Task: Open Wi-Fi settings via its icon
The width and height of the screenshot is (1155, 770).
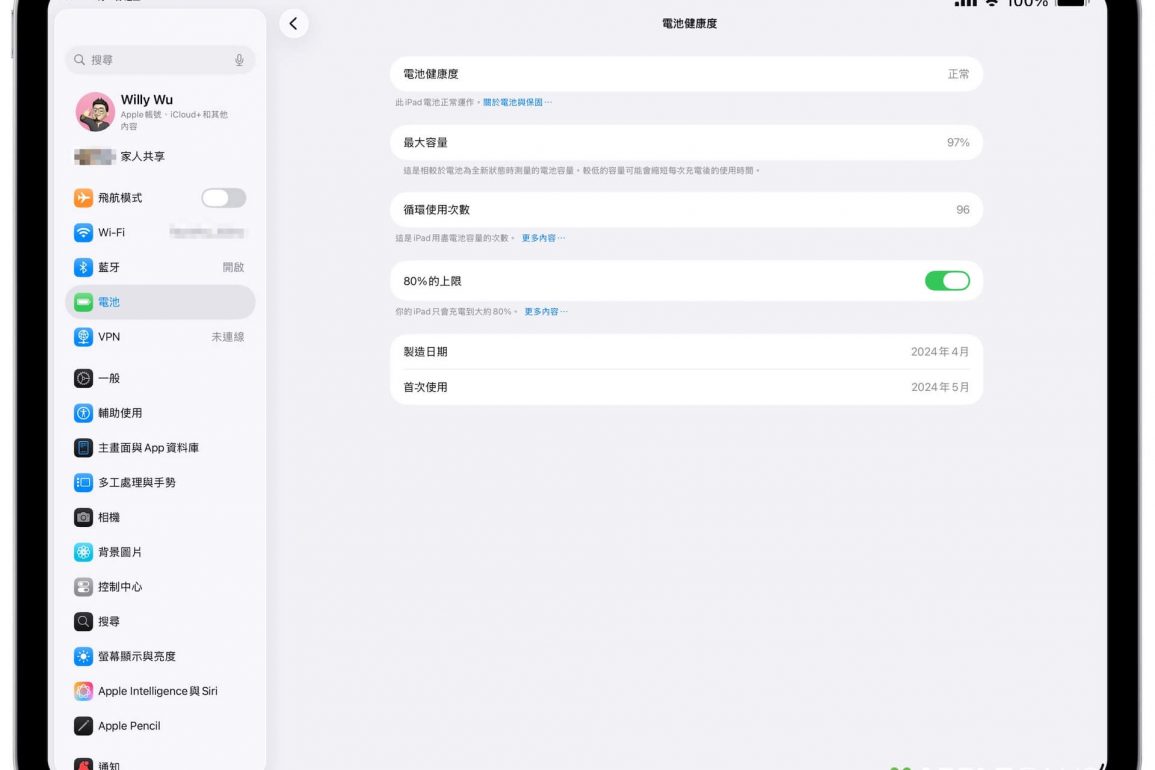Action: pyautogui.click(x=84, y=233)
